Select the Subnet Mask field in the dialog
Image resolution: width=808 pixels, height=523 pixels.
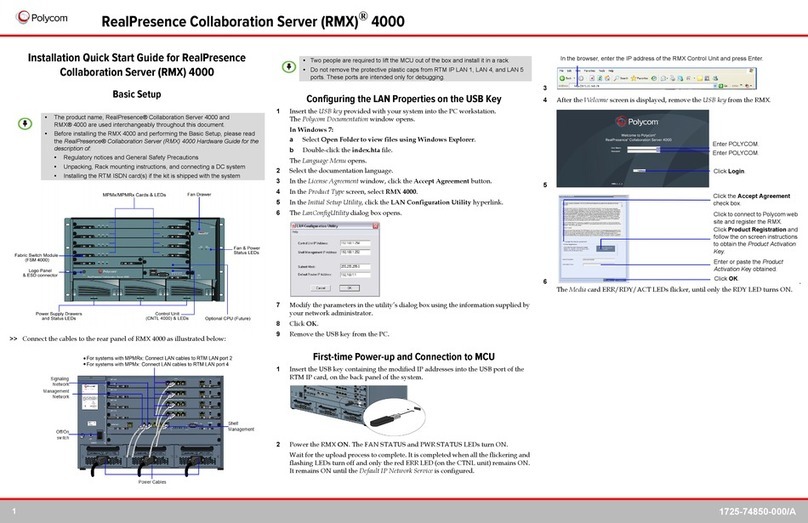(x=356, y=266)
